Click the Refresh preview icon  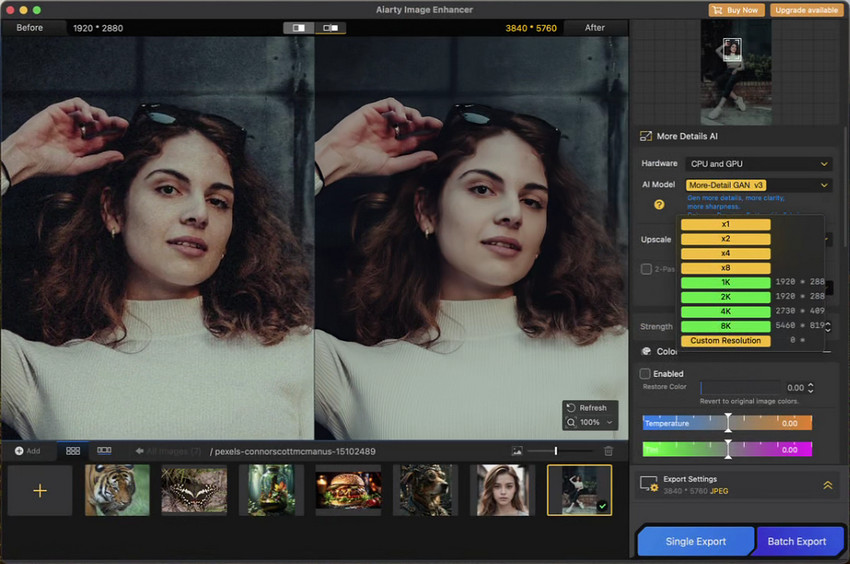click(x=571, y=407)
